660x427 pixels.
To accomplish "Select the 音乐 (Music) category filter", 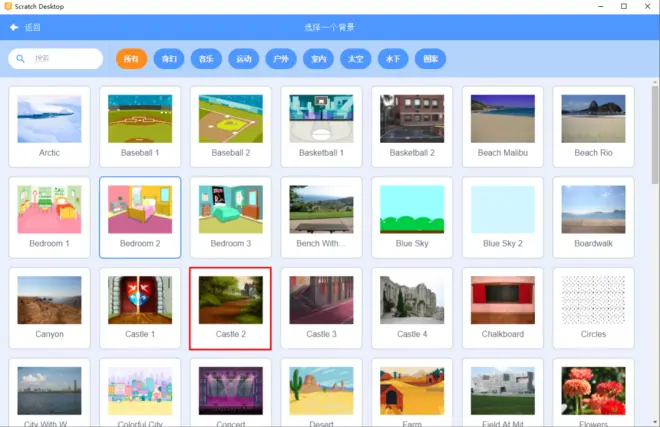I will (206, 59).
